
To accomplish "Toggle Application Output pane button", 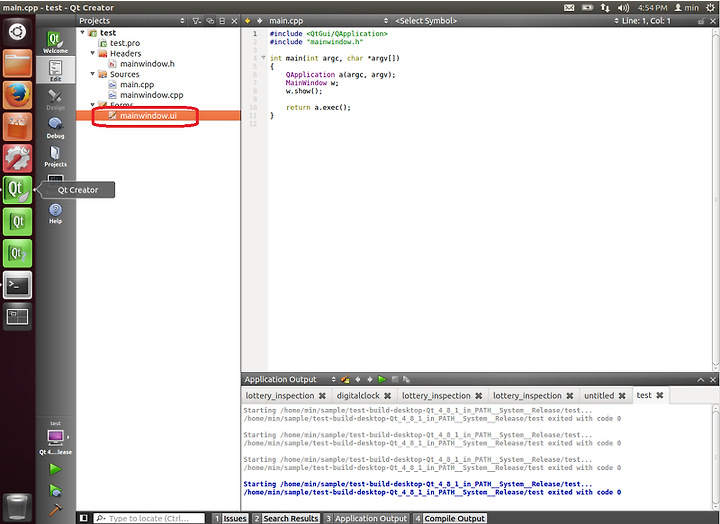I will (366, 518).
